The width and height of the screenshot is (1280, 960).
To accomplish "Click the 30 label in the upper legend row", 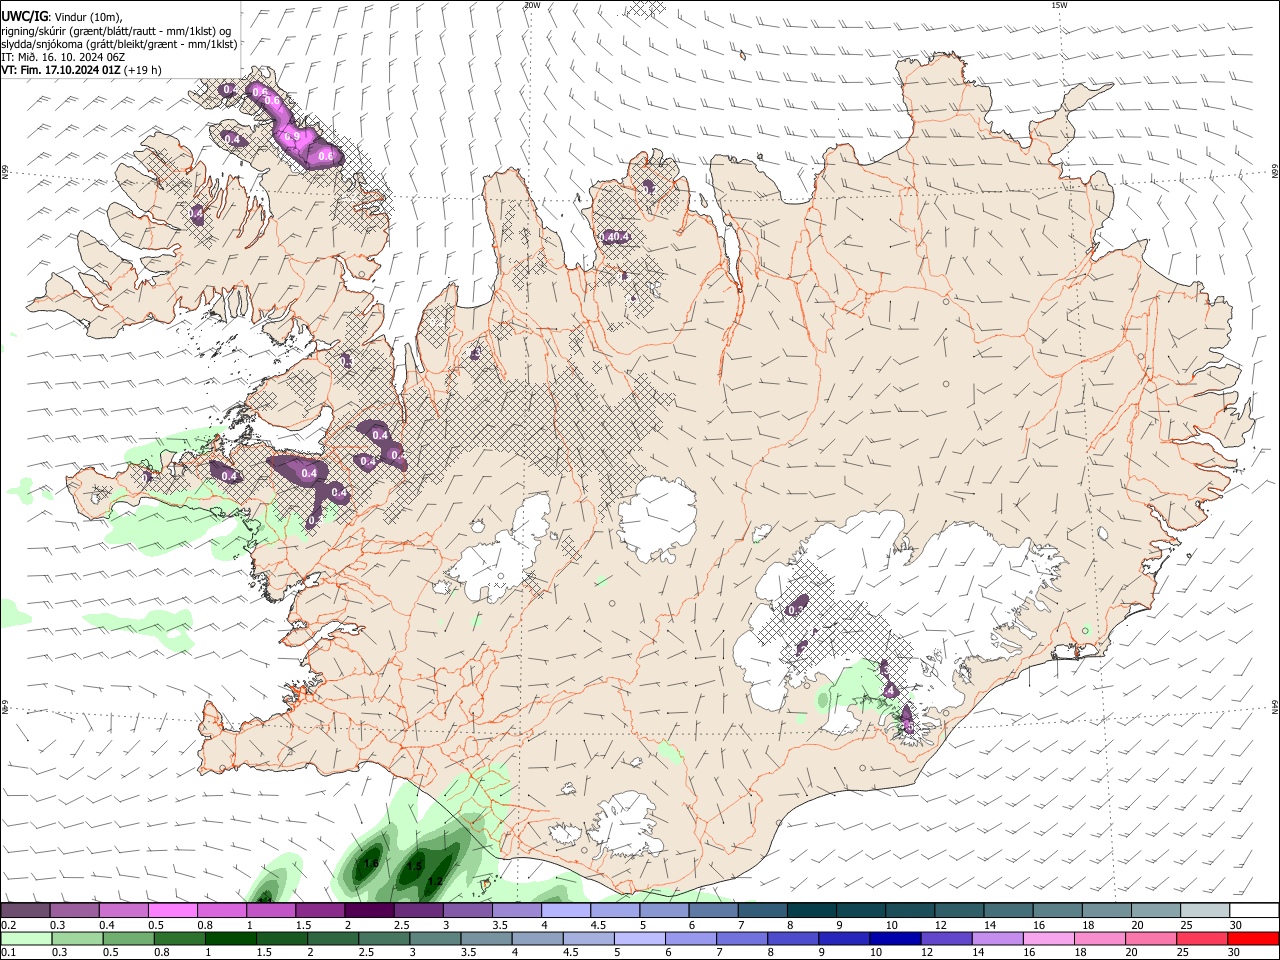I will click(x=1236, y=925).
